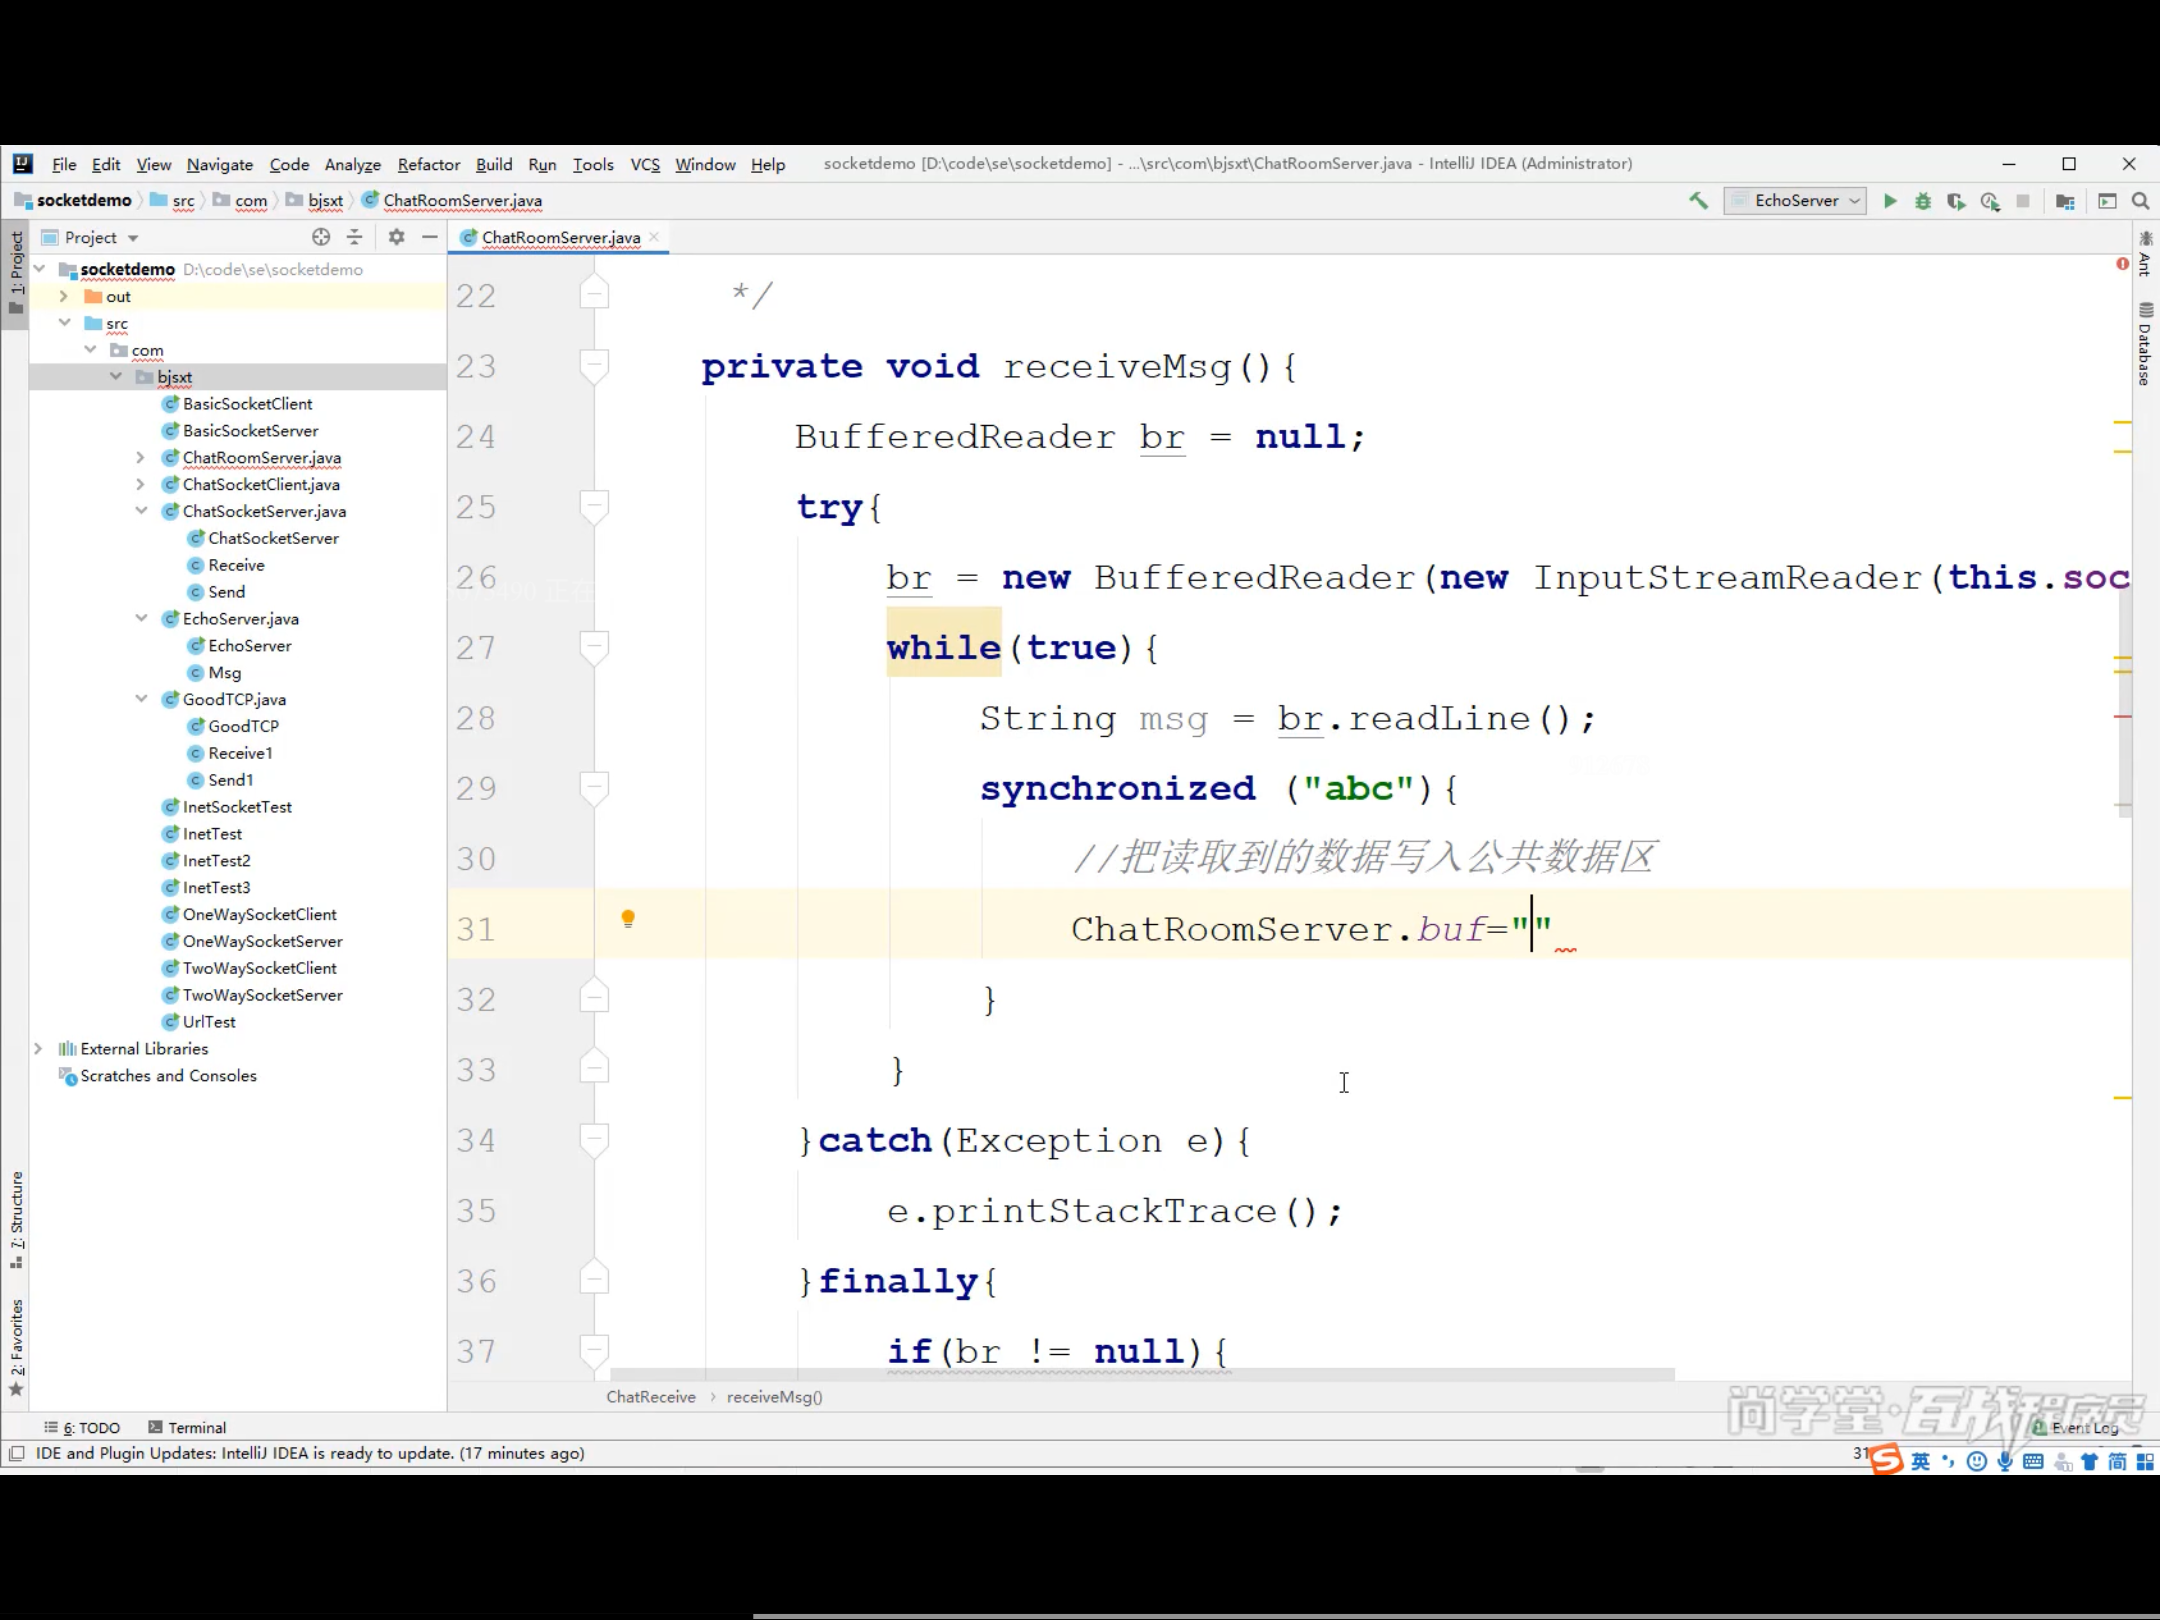Screen dimensions: 2160x1620
Task: Click the Sogou soft keyboard icon
Action: 2033,1461
